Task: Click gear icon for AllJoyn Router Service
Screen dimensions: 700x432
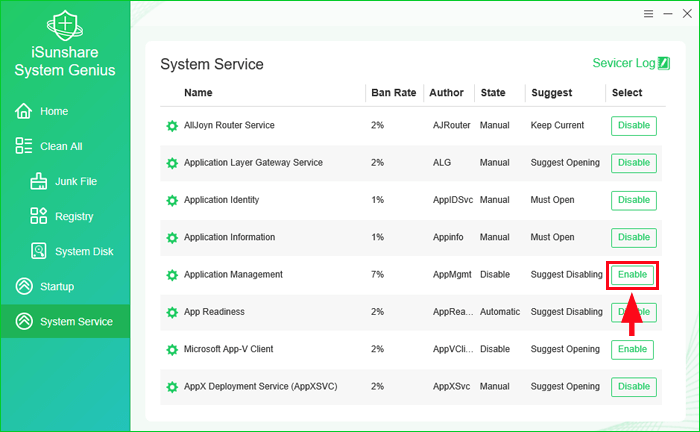Action: click(x=172, y=126)
